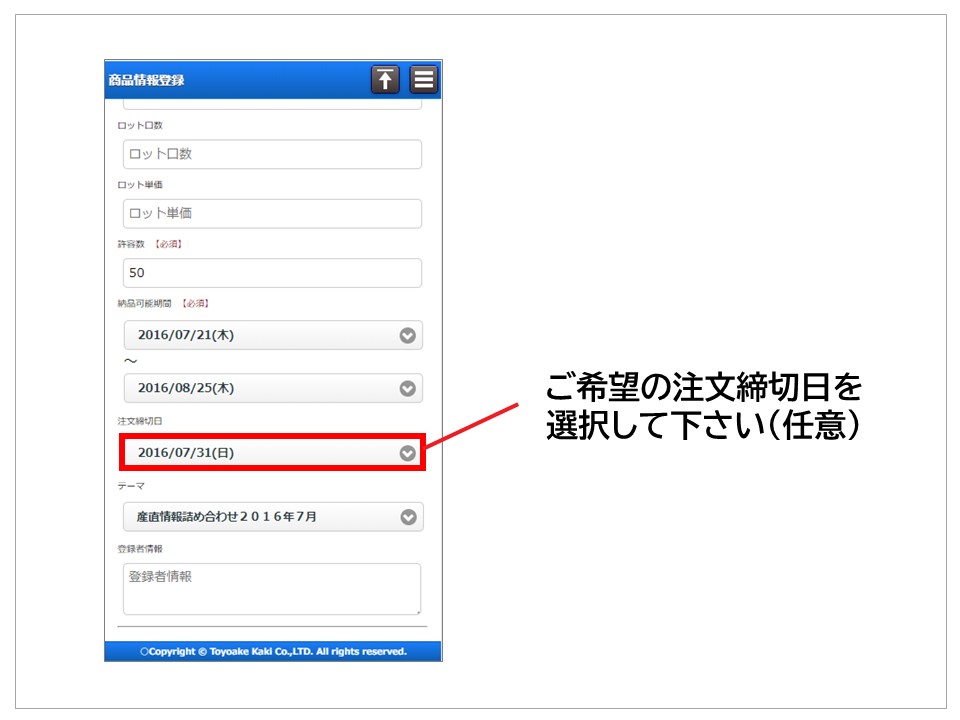Screen dimensions: 960x720
Task: Click the resize handle of 登録者情報 textarea
Action: pyautogui.click(x=417, y=610)
